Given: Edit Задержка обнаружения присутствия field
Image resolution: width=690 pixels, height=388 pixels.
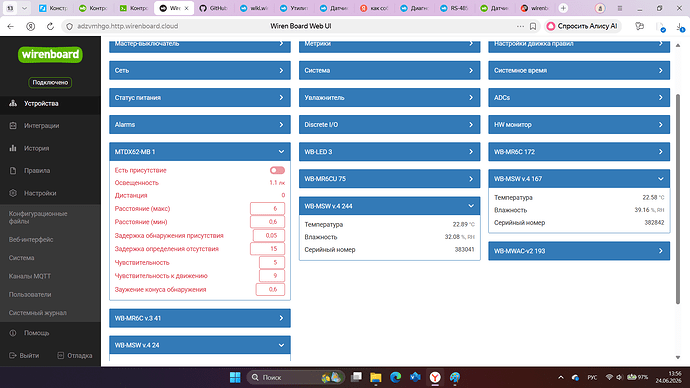Looking at the screenshot, I should tap(269, 235).
